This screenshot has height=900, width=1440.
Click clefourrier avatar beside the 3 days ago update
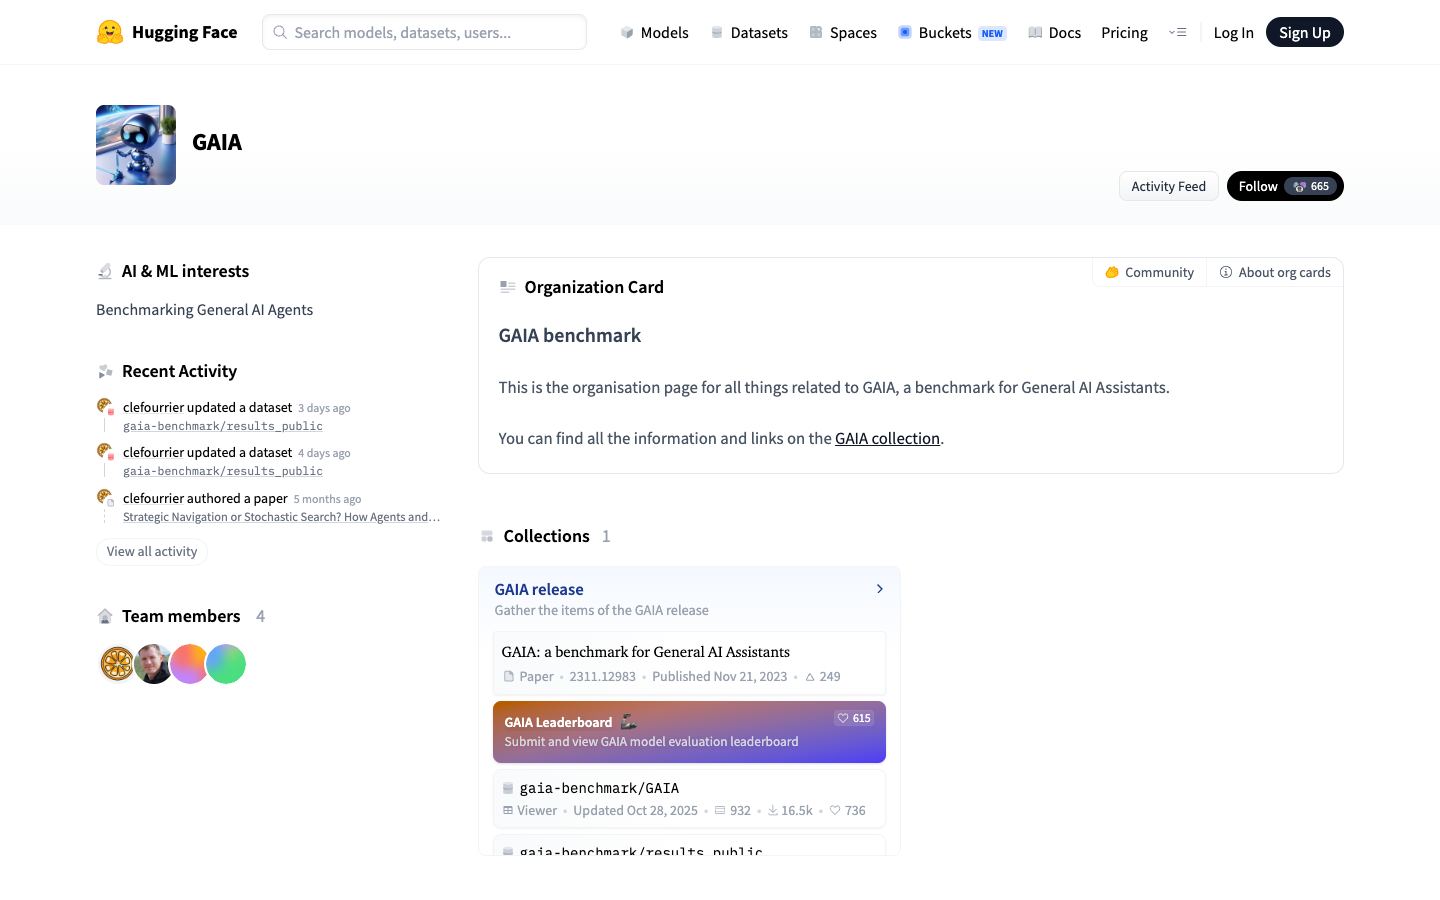point(104,406)
